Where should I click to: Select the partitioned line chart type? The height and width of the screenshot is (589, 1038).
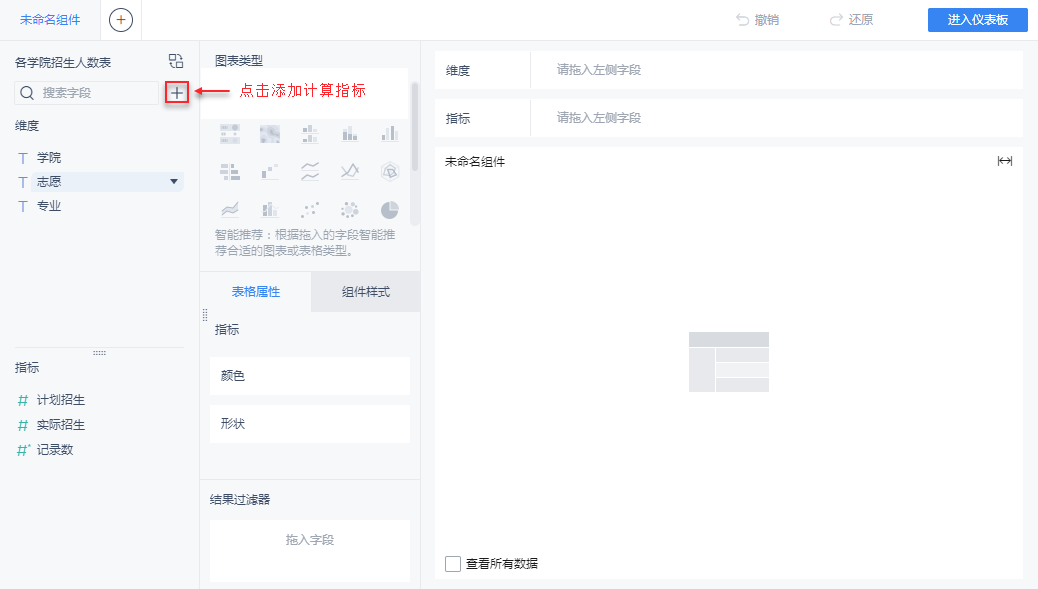pyautogui.click(x=310, y=172)
